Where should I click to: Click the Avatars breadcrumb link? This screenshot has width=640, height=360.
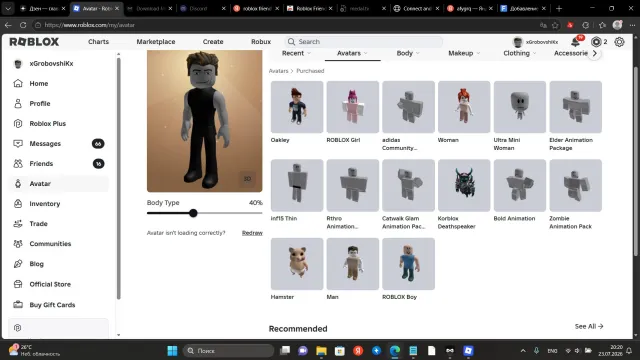pyautogui.click(x=278, y=71)
